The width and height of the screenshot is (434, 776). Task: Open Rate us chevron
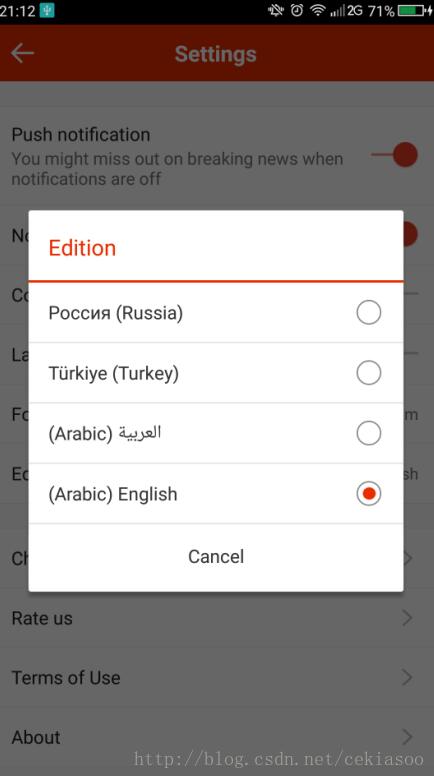pyautogui.click(x=407, y=618)
